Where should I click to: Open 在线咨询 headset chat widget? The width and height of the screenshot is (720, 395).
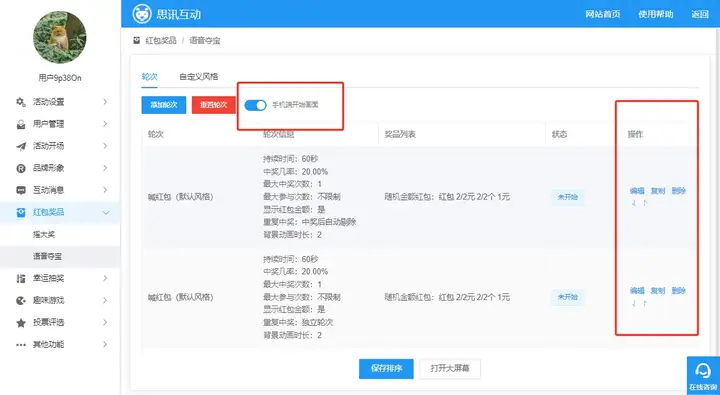click(x=703, y=375)
